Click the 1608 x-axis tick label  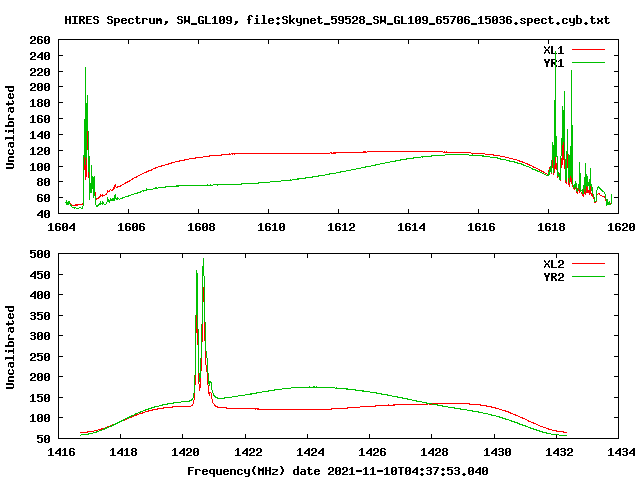click(x=201, y=227)
